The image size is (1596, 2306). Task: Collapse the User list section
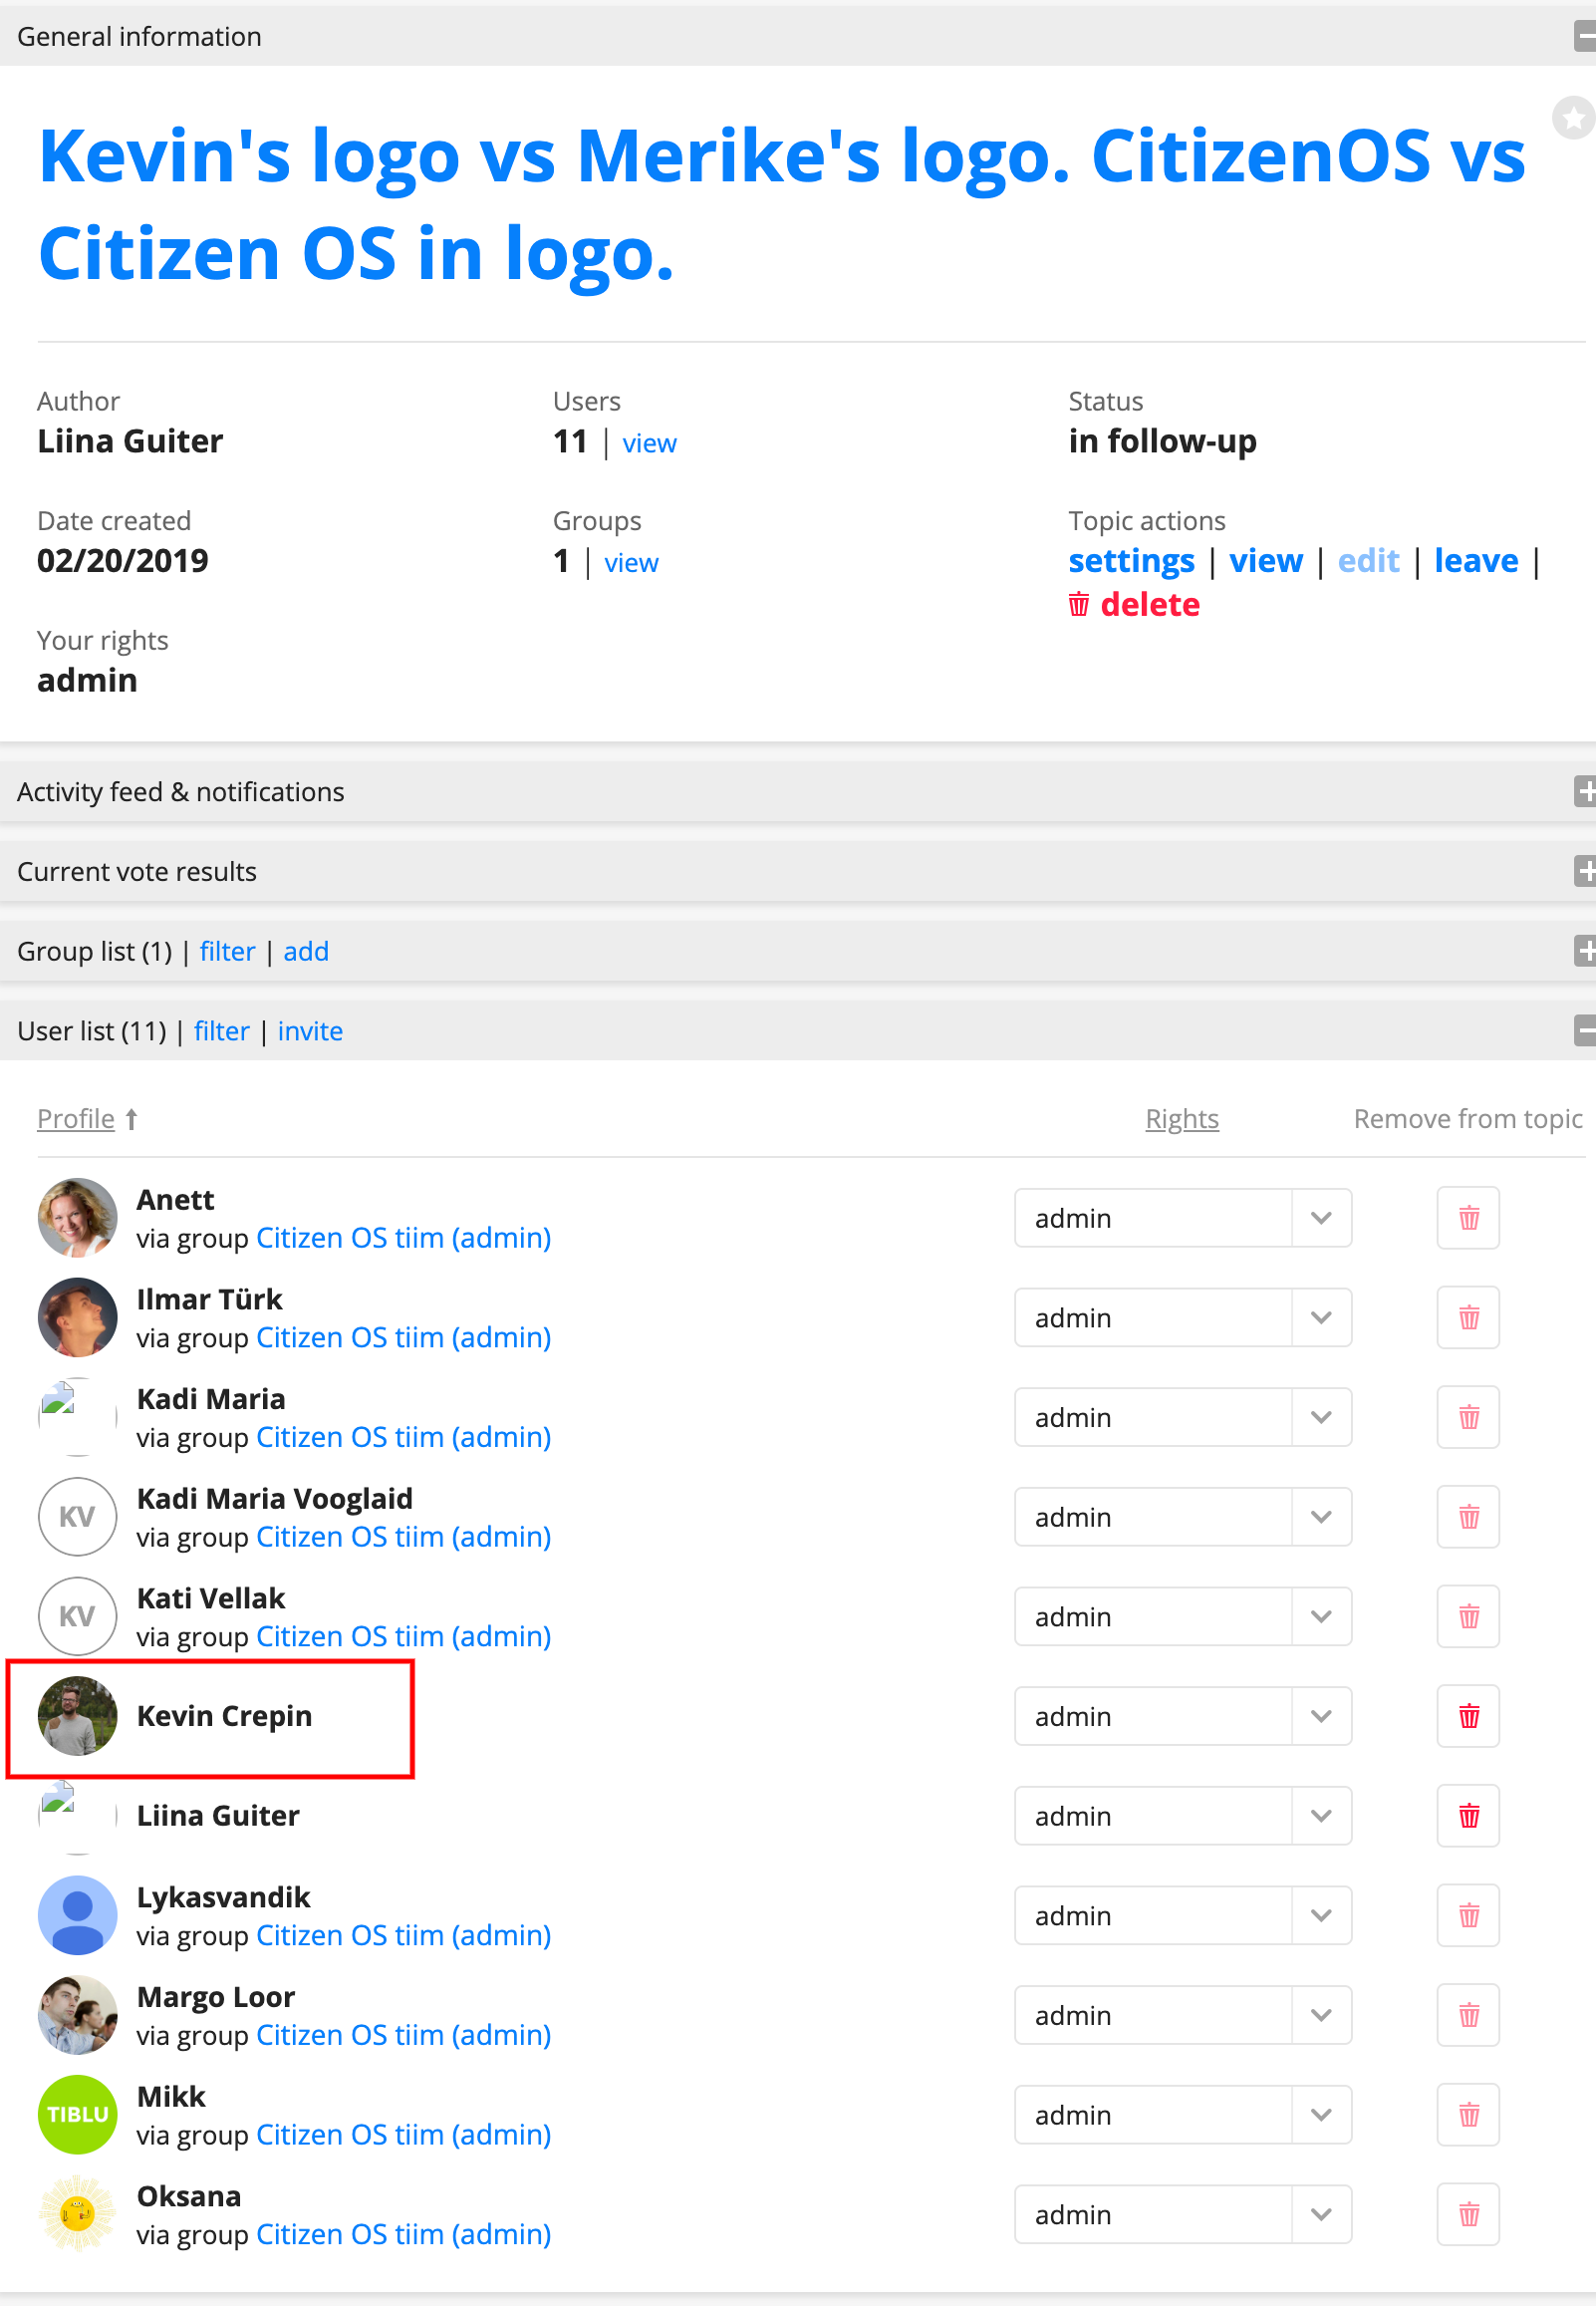click(x=1585, y=1030)
